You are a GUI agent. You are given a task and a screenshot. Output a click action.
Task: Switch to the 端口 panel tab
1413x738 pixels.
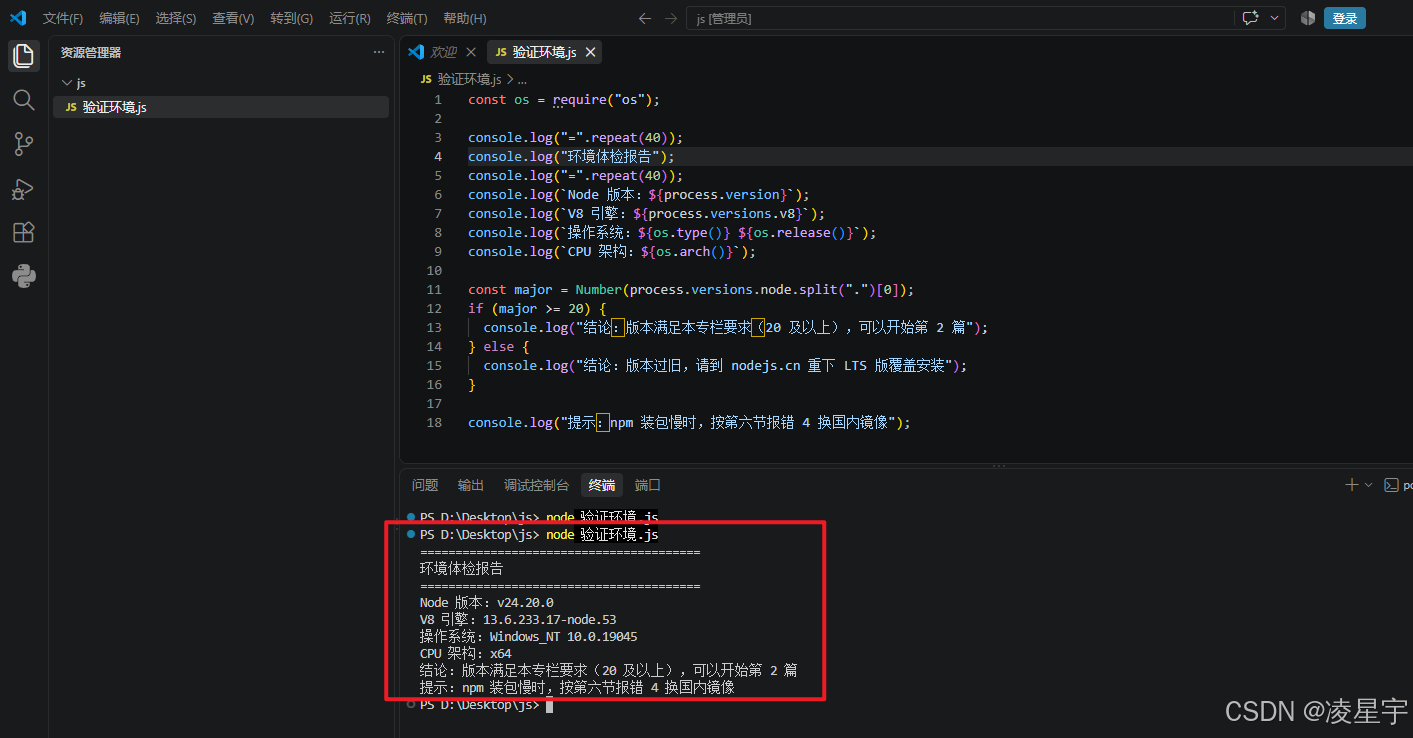pyautogui.click(x=648, y=485)
